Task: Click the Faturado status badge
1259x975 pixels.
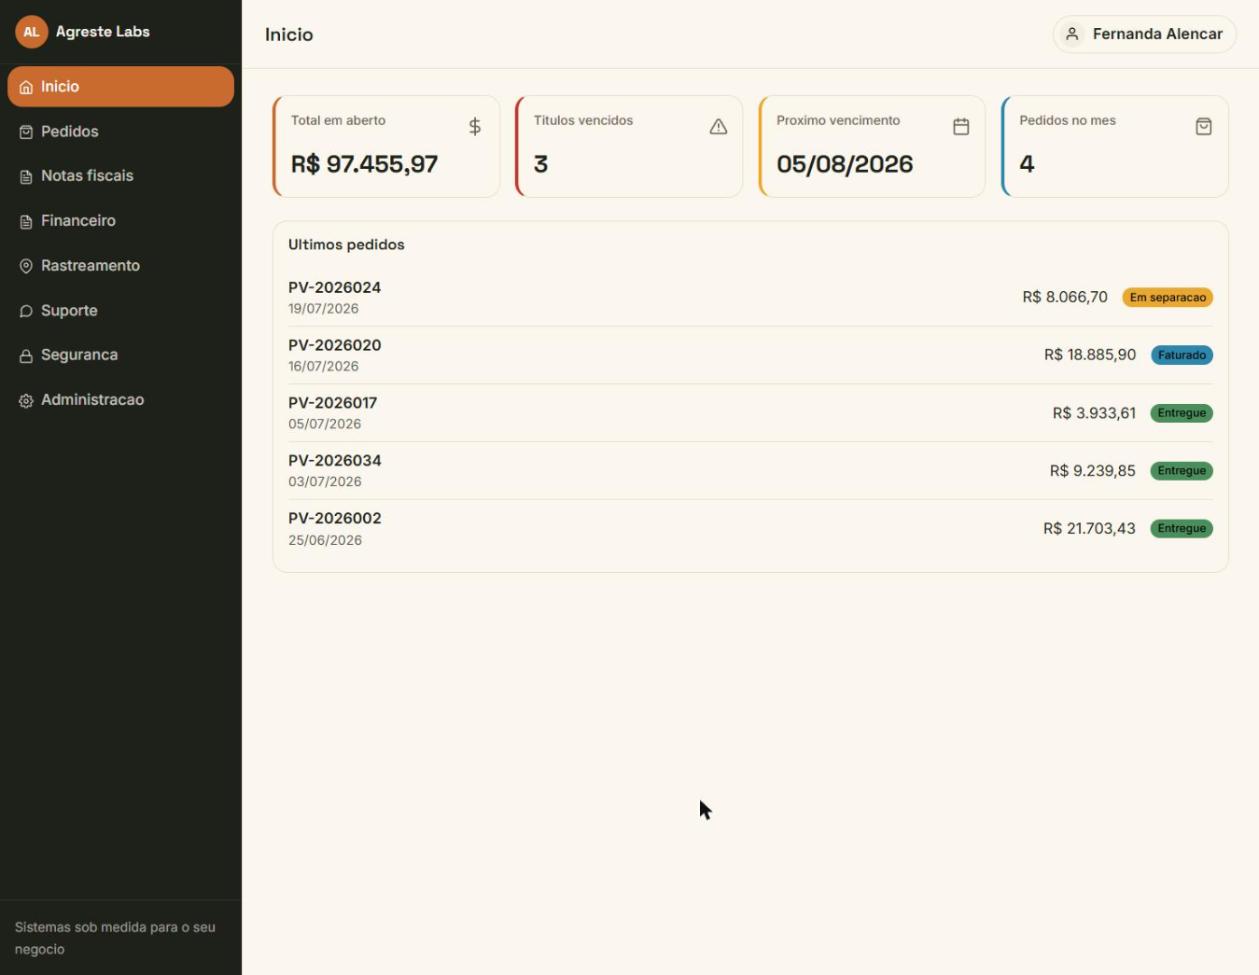Action: (x=1182, y=355)
